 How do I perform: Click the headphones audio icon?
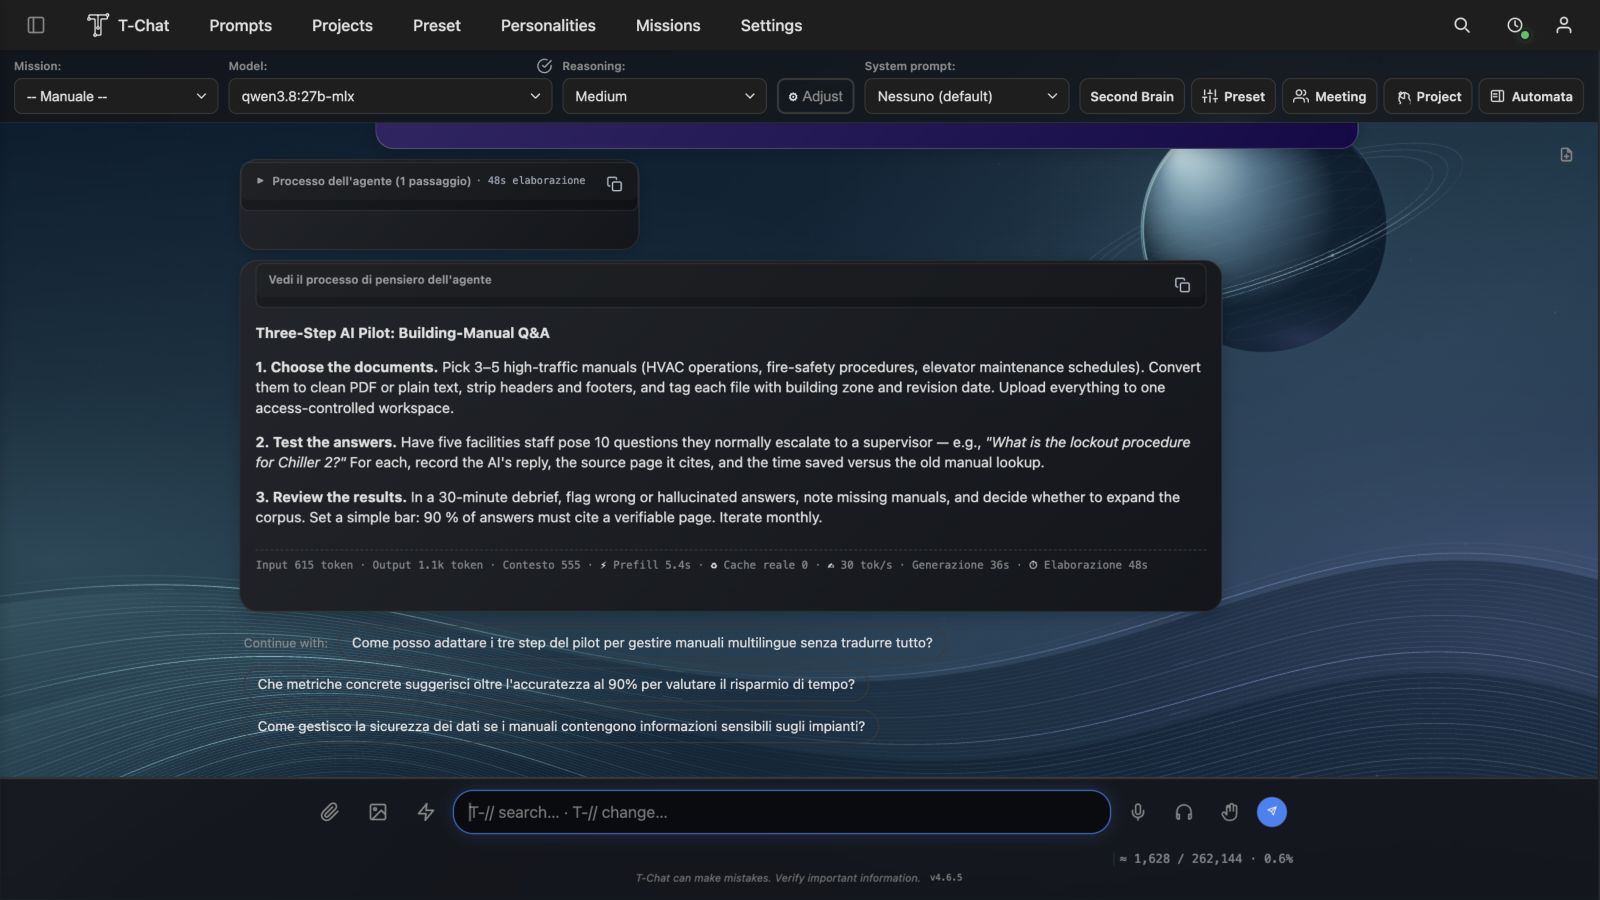pos(1184,812)
